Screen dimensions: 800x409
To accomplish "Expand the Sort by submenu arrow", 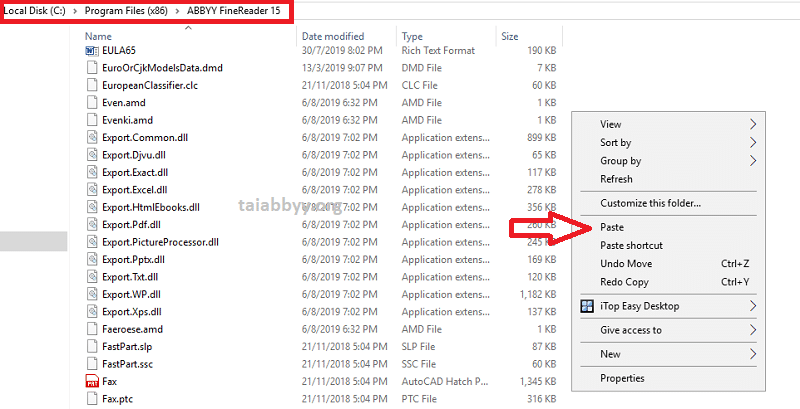I will 753,142.
